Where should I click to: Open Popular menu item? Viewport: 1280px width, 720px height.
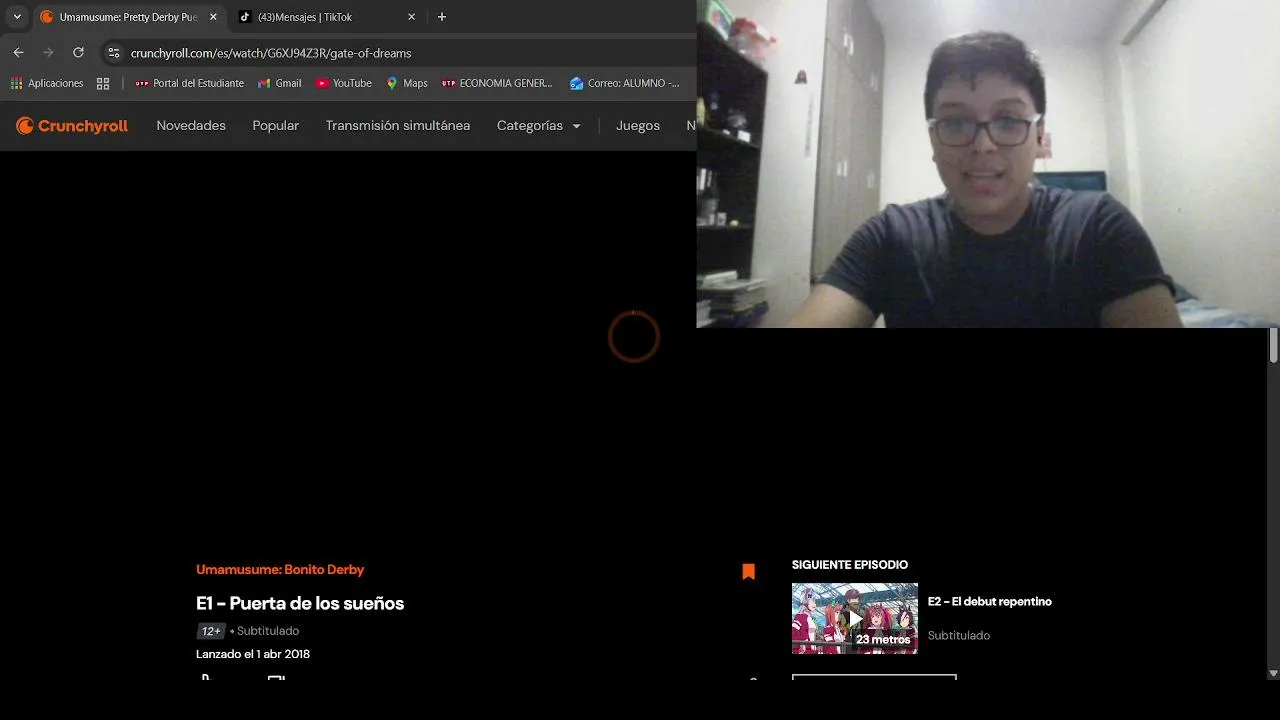pos(276,126)
